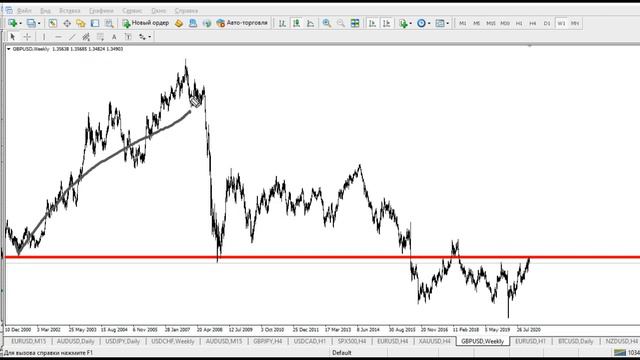The height and width of the screenshot is (360, 640).
Task: Expand the GBPUSD,Weekly chart title triangle
Action: pyautogui.click(x=9, y=49)
